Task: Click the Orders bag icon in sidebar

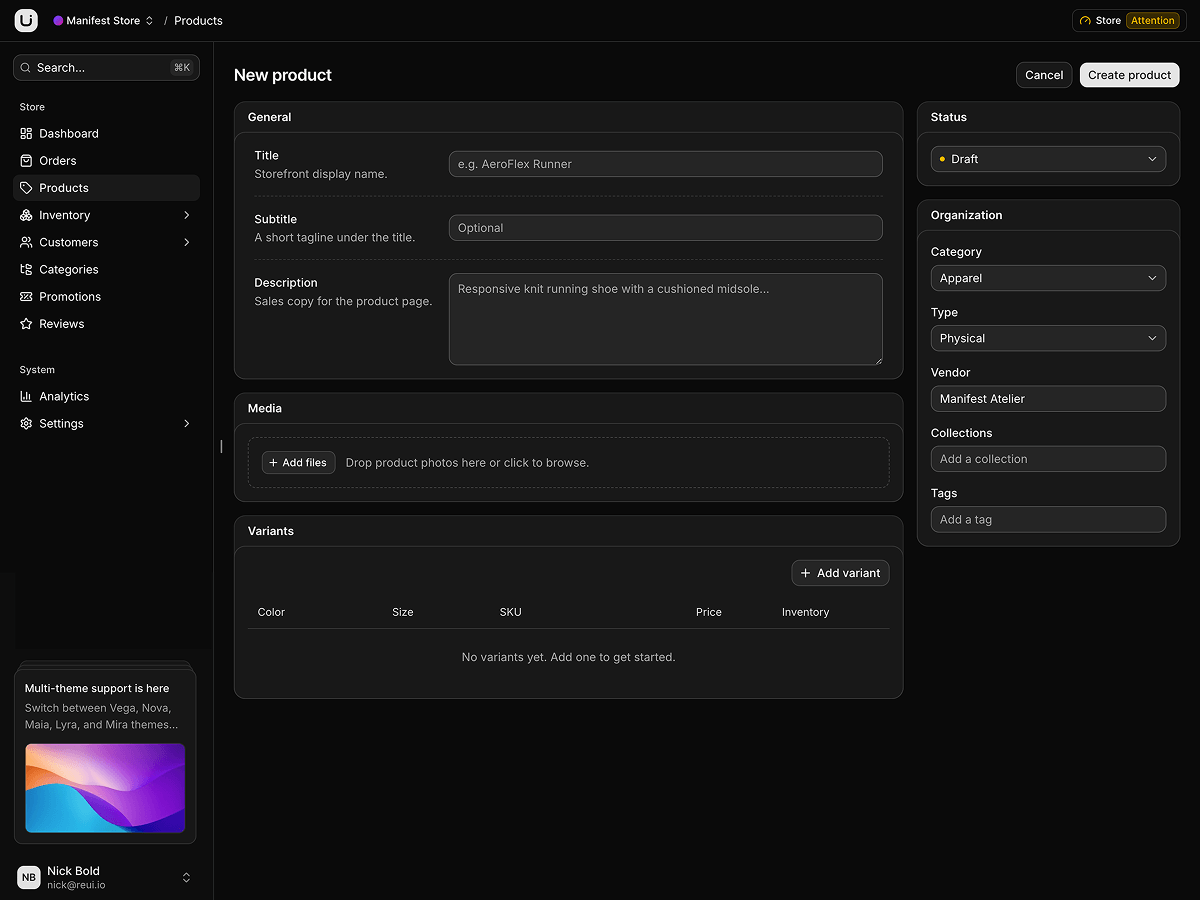Action: 26,161
